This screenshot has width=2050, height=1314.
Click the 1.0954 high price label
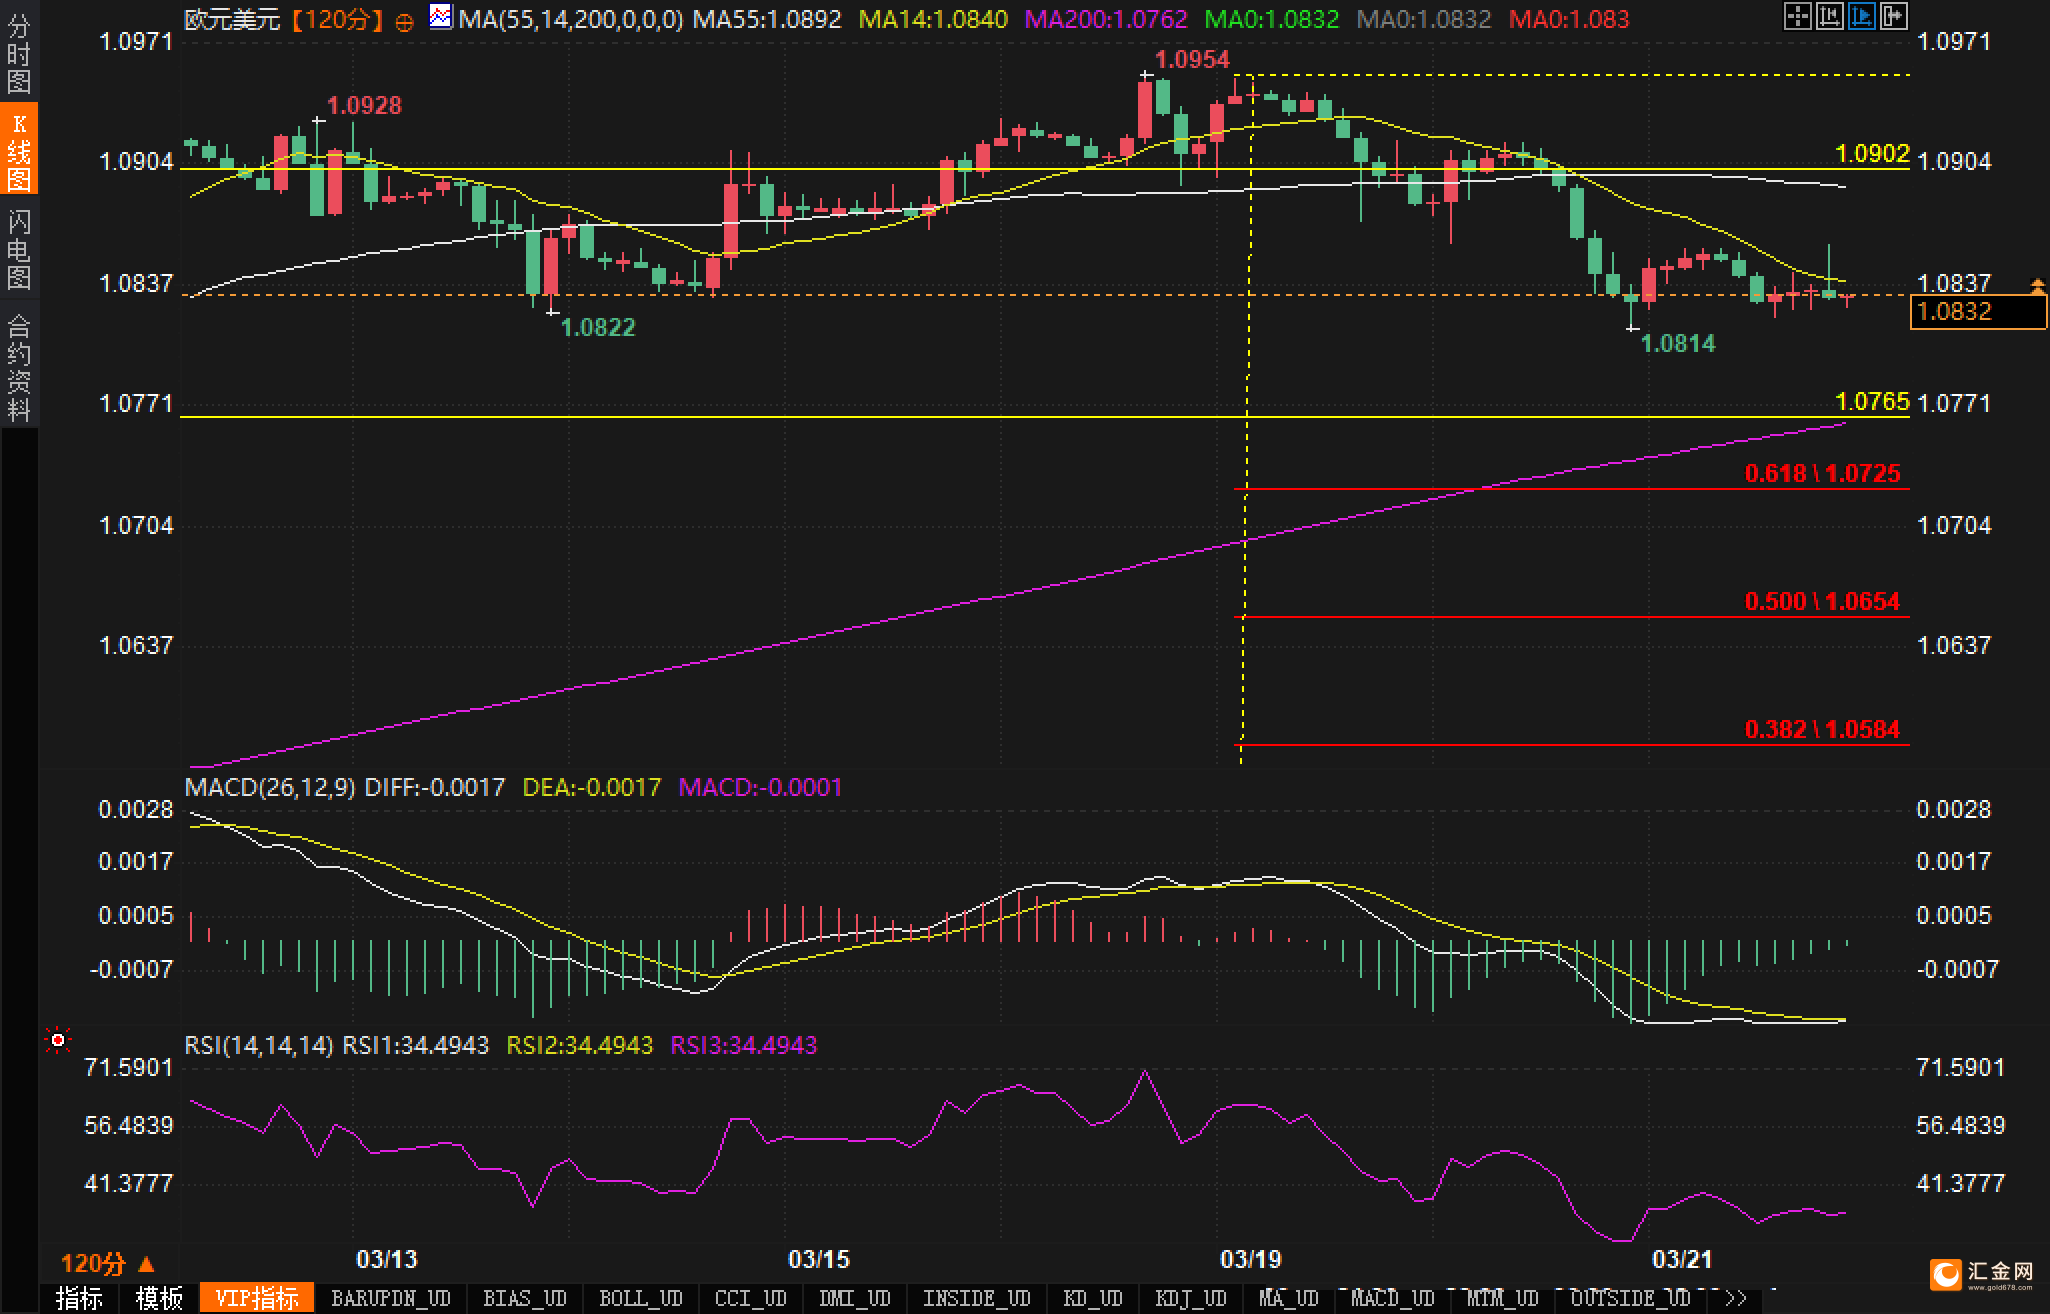point(1192,59)
